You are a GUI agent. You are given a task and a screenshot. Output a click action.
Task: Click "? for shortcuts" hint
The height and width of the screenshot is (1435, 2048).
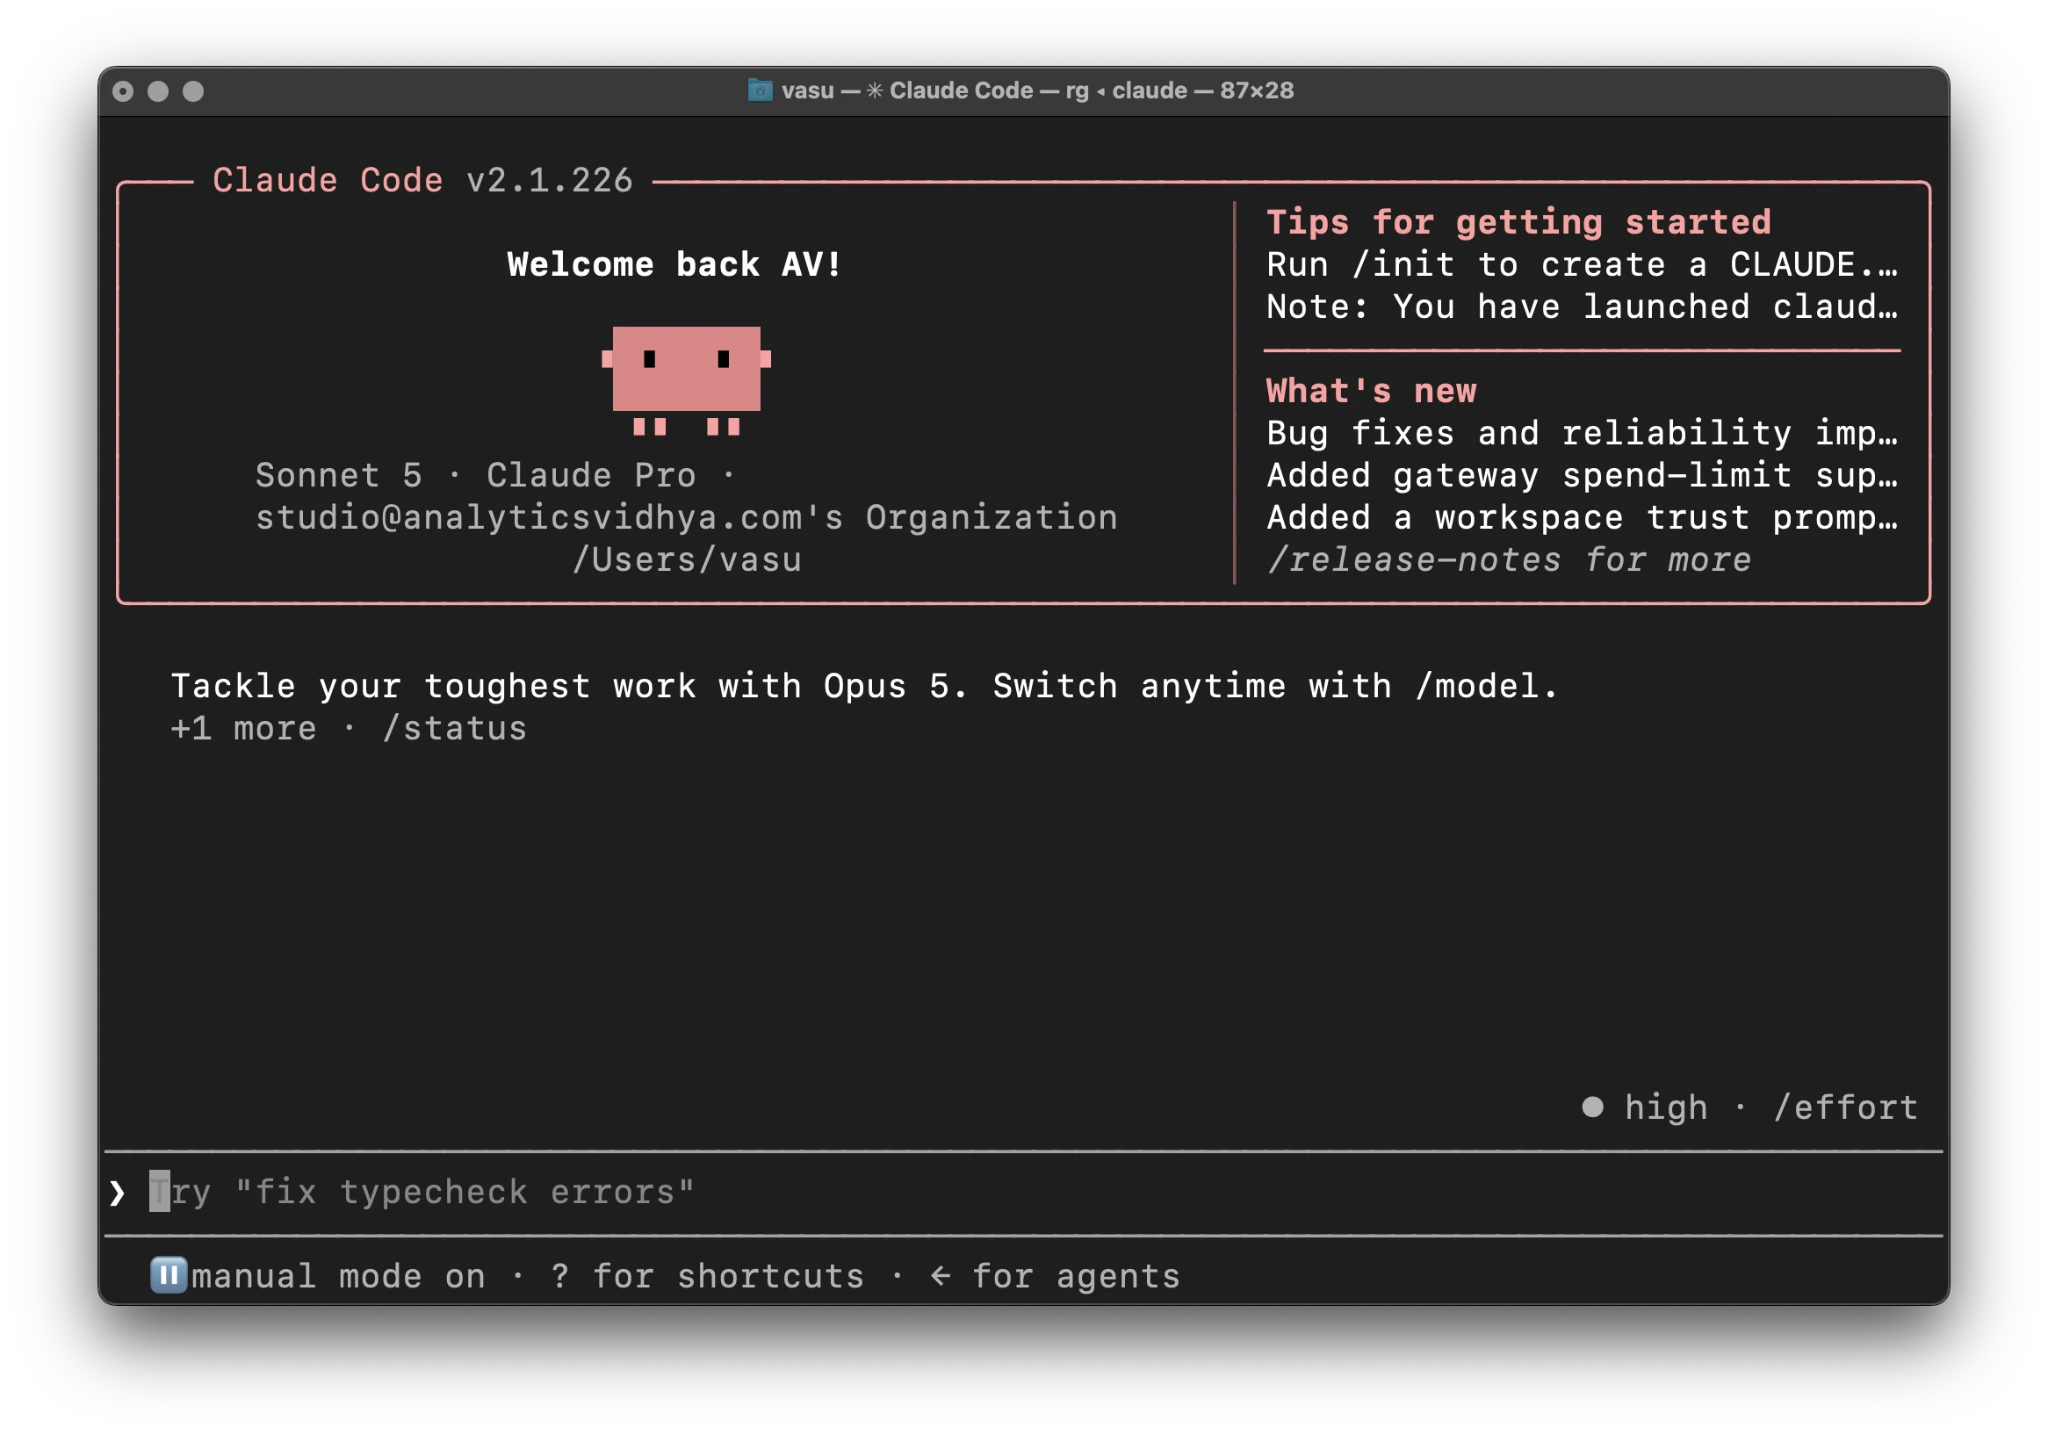pyautogui.click(x=707, y=1276)
